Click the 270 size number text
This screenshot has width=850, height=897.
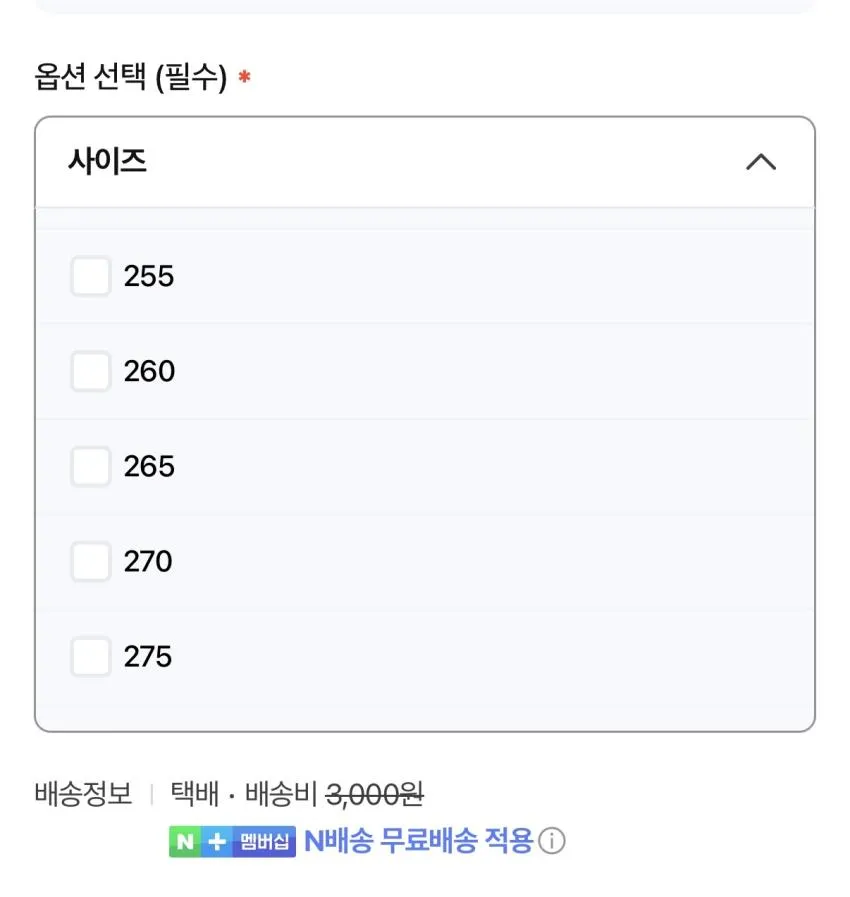pos(148,561)
